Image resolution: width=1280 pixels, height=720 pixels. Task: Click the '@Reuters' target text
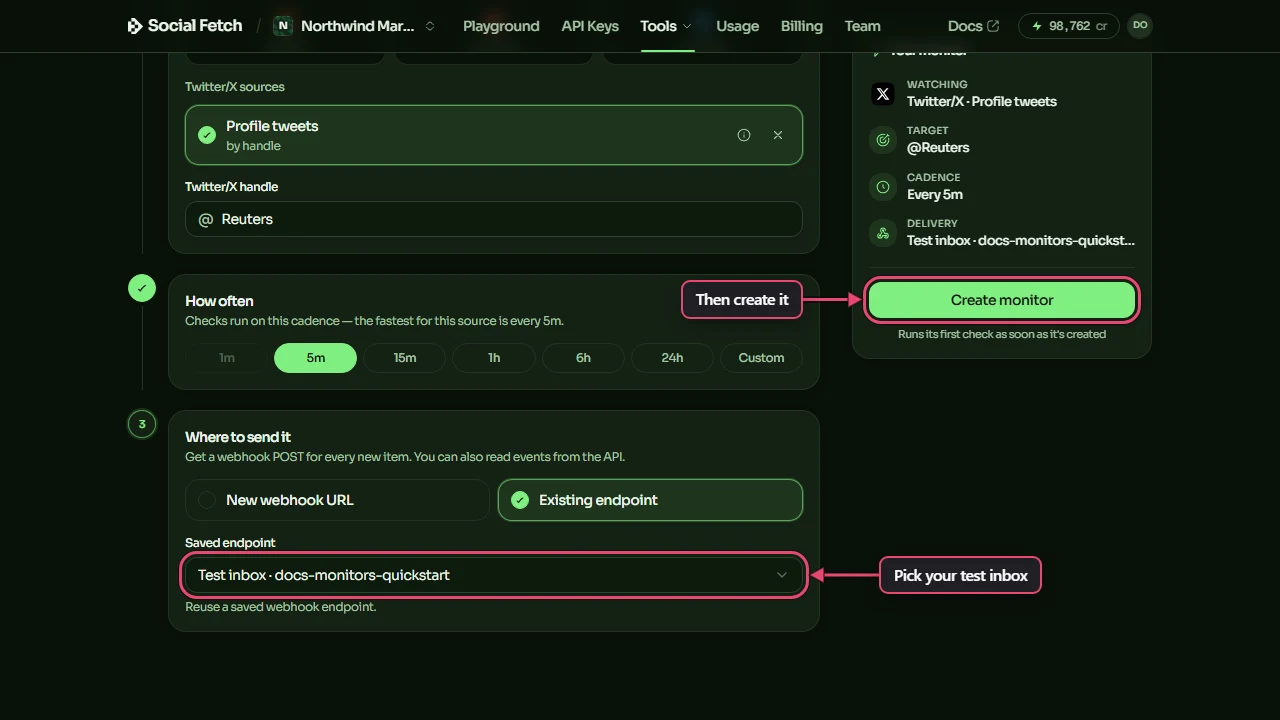938,147
